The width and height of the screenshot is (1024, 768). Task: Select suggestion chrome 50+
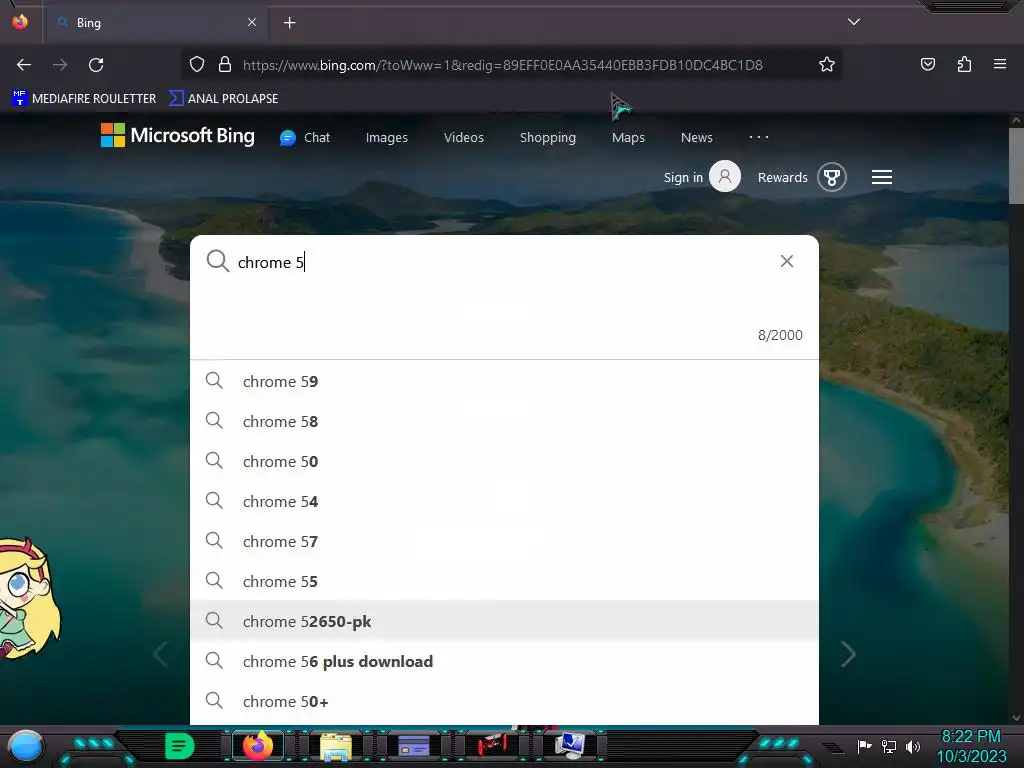[x=504, y=701]
